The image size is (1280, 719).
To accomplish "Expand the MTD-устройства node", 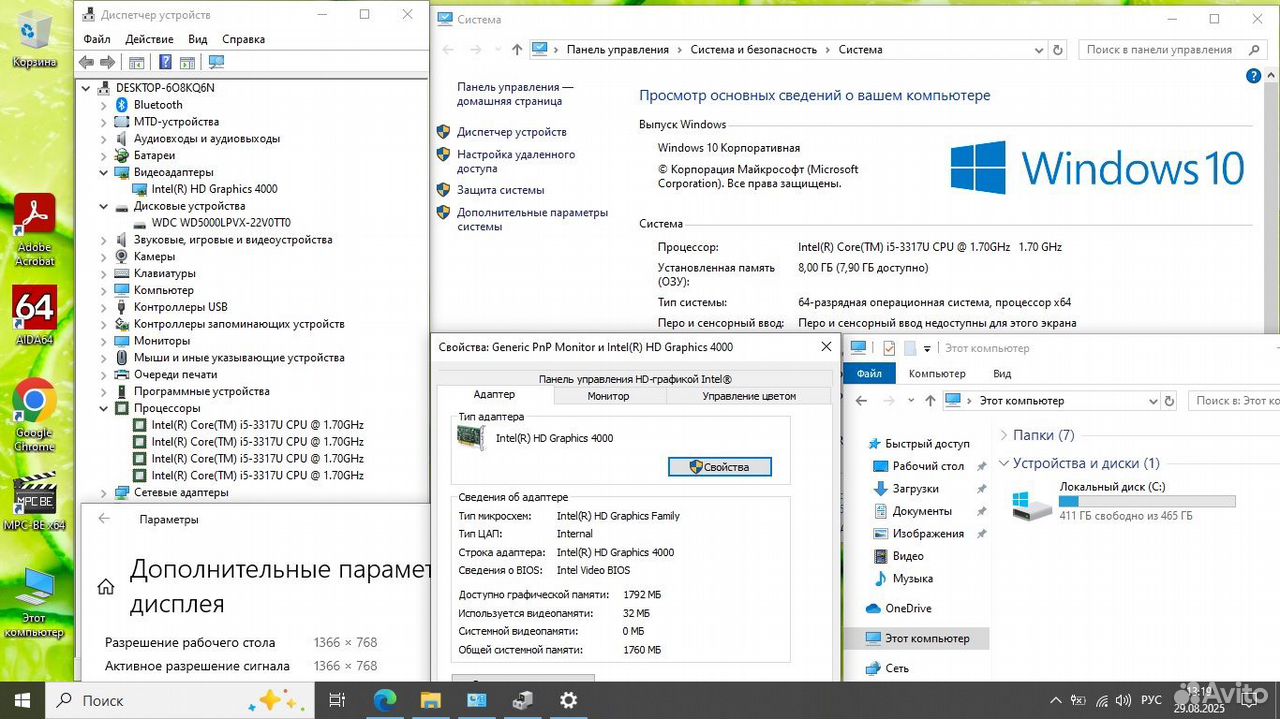I will coord(104,122).
